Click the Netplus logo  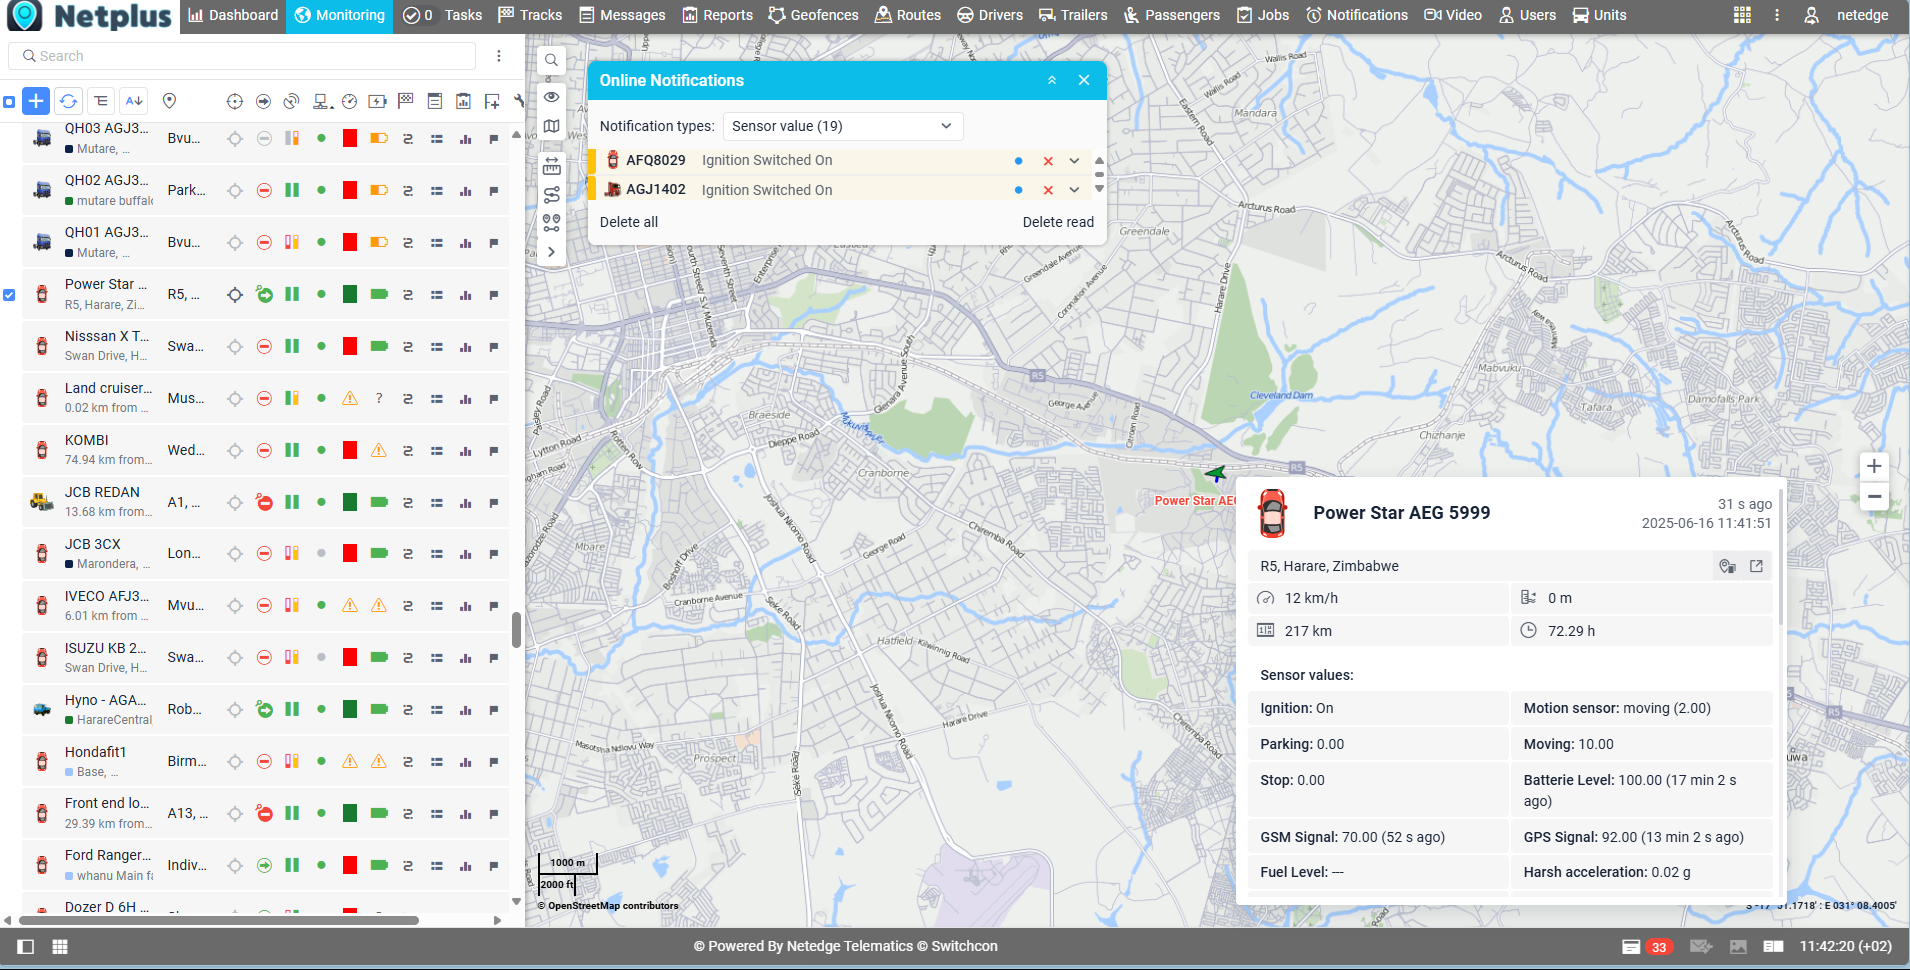coord(89,16)
